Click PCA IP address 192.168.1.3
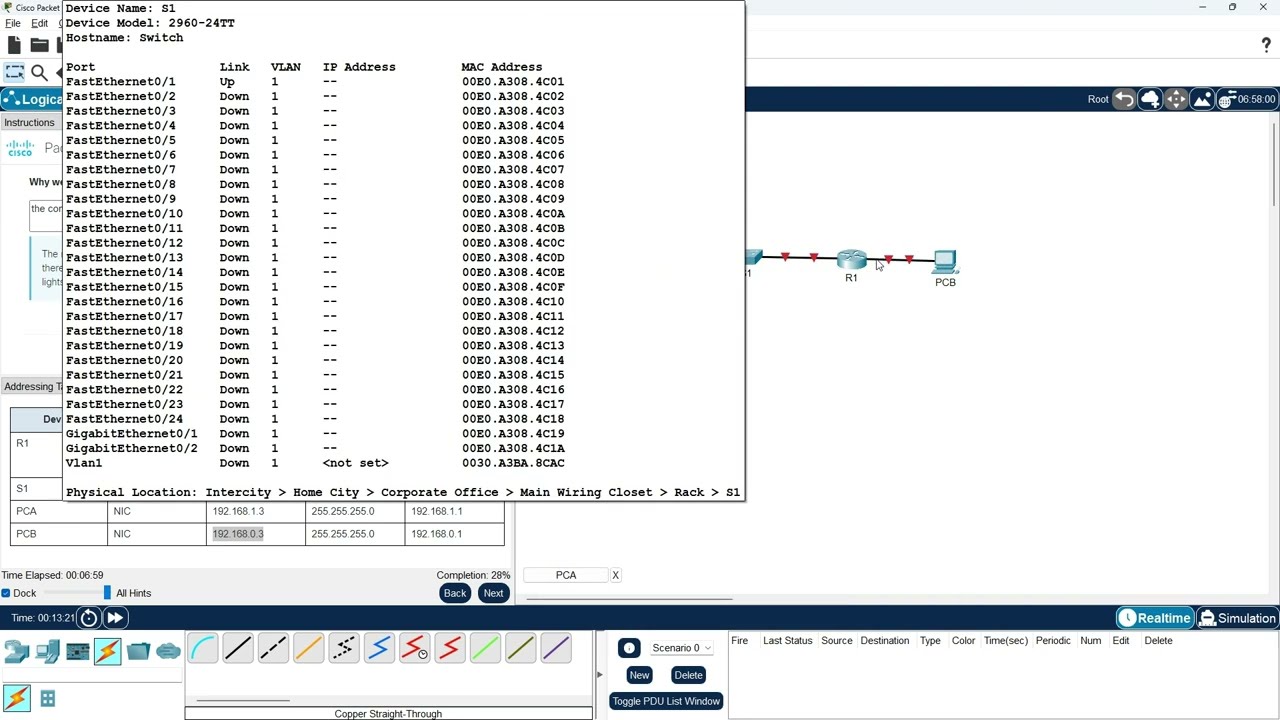This screenshot has height=720, width=1280. [238, 511]
